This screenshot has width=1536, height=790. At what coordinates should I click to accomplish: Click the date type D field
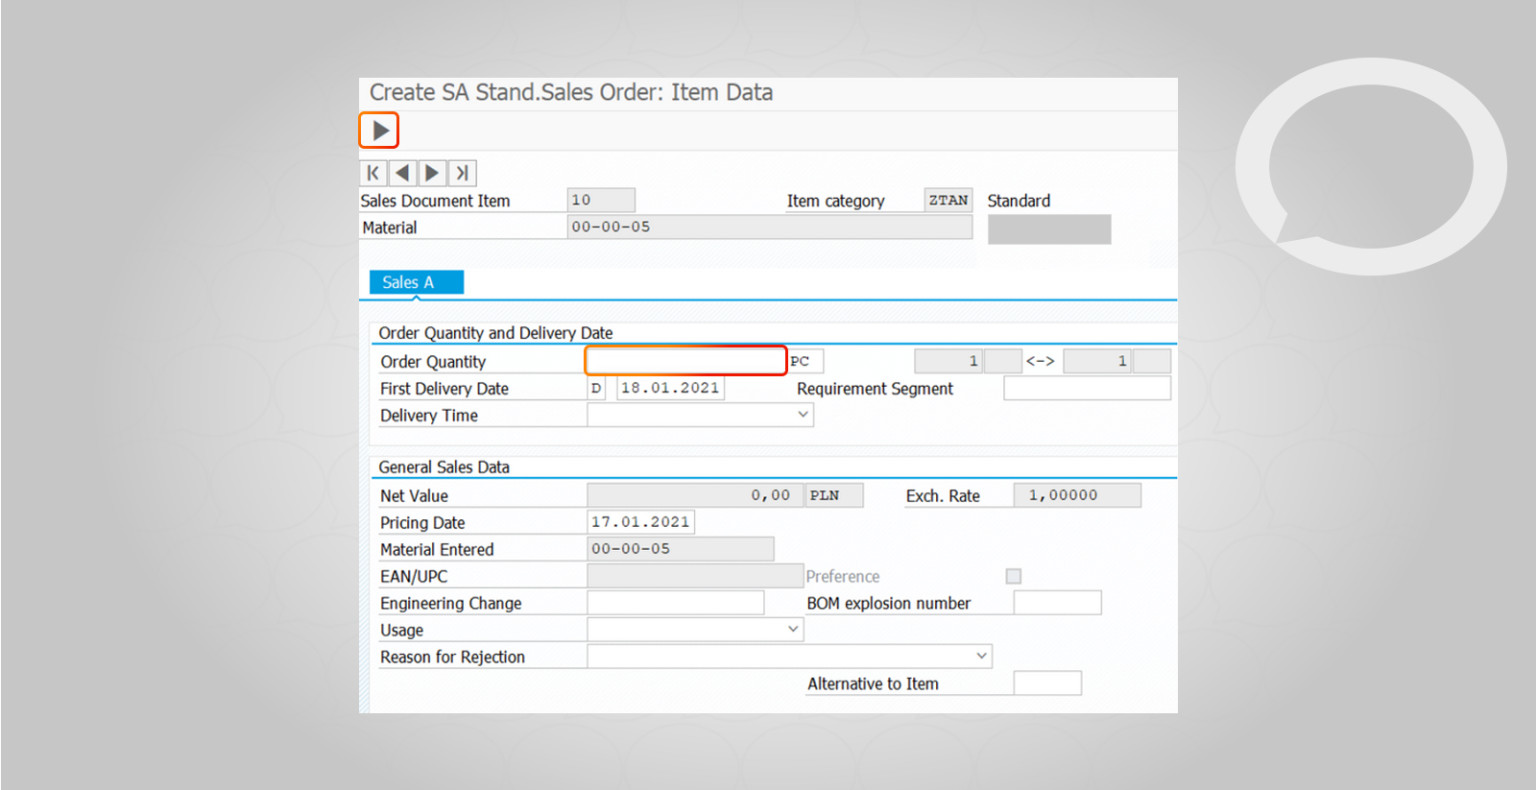point(596,388)
